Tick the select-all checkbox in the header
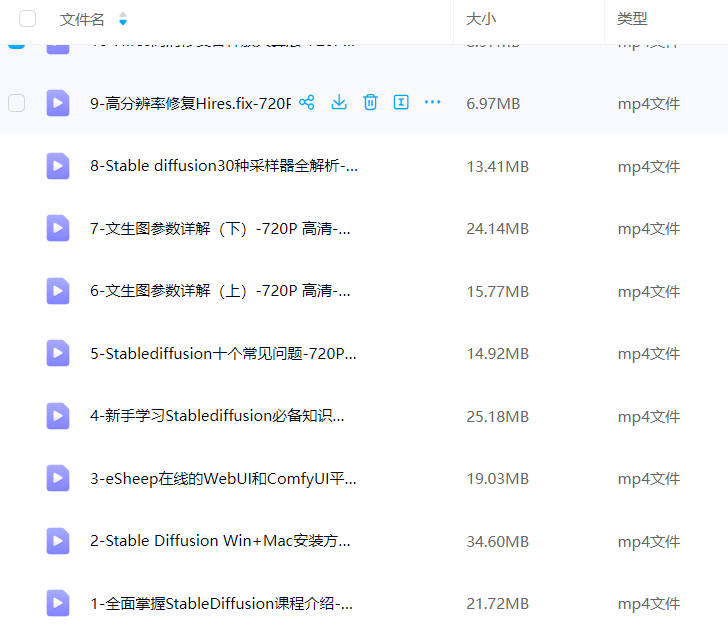This screenshot has height=625, width=728. click(27, 19)
